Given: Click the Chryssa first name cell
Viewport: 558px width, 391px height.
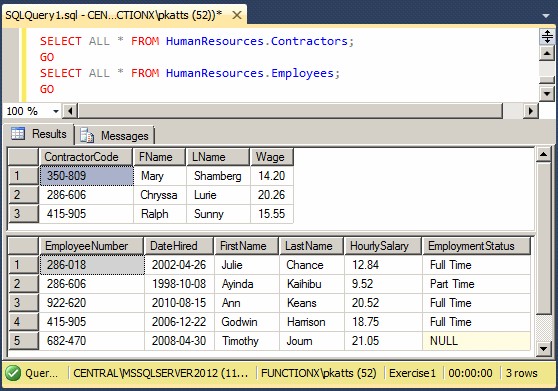Looking at the screenshot, I should (x=160, y=195).
